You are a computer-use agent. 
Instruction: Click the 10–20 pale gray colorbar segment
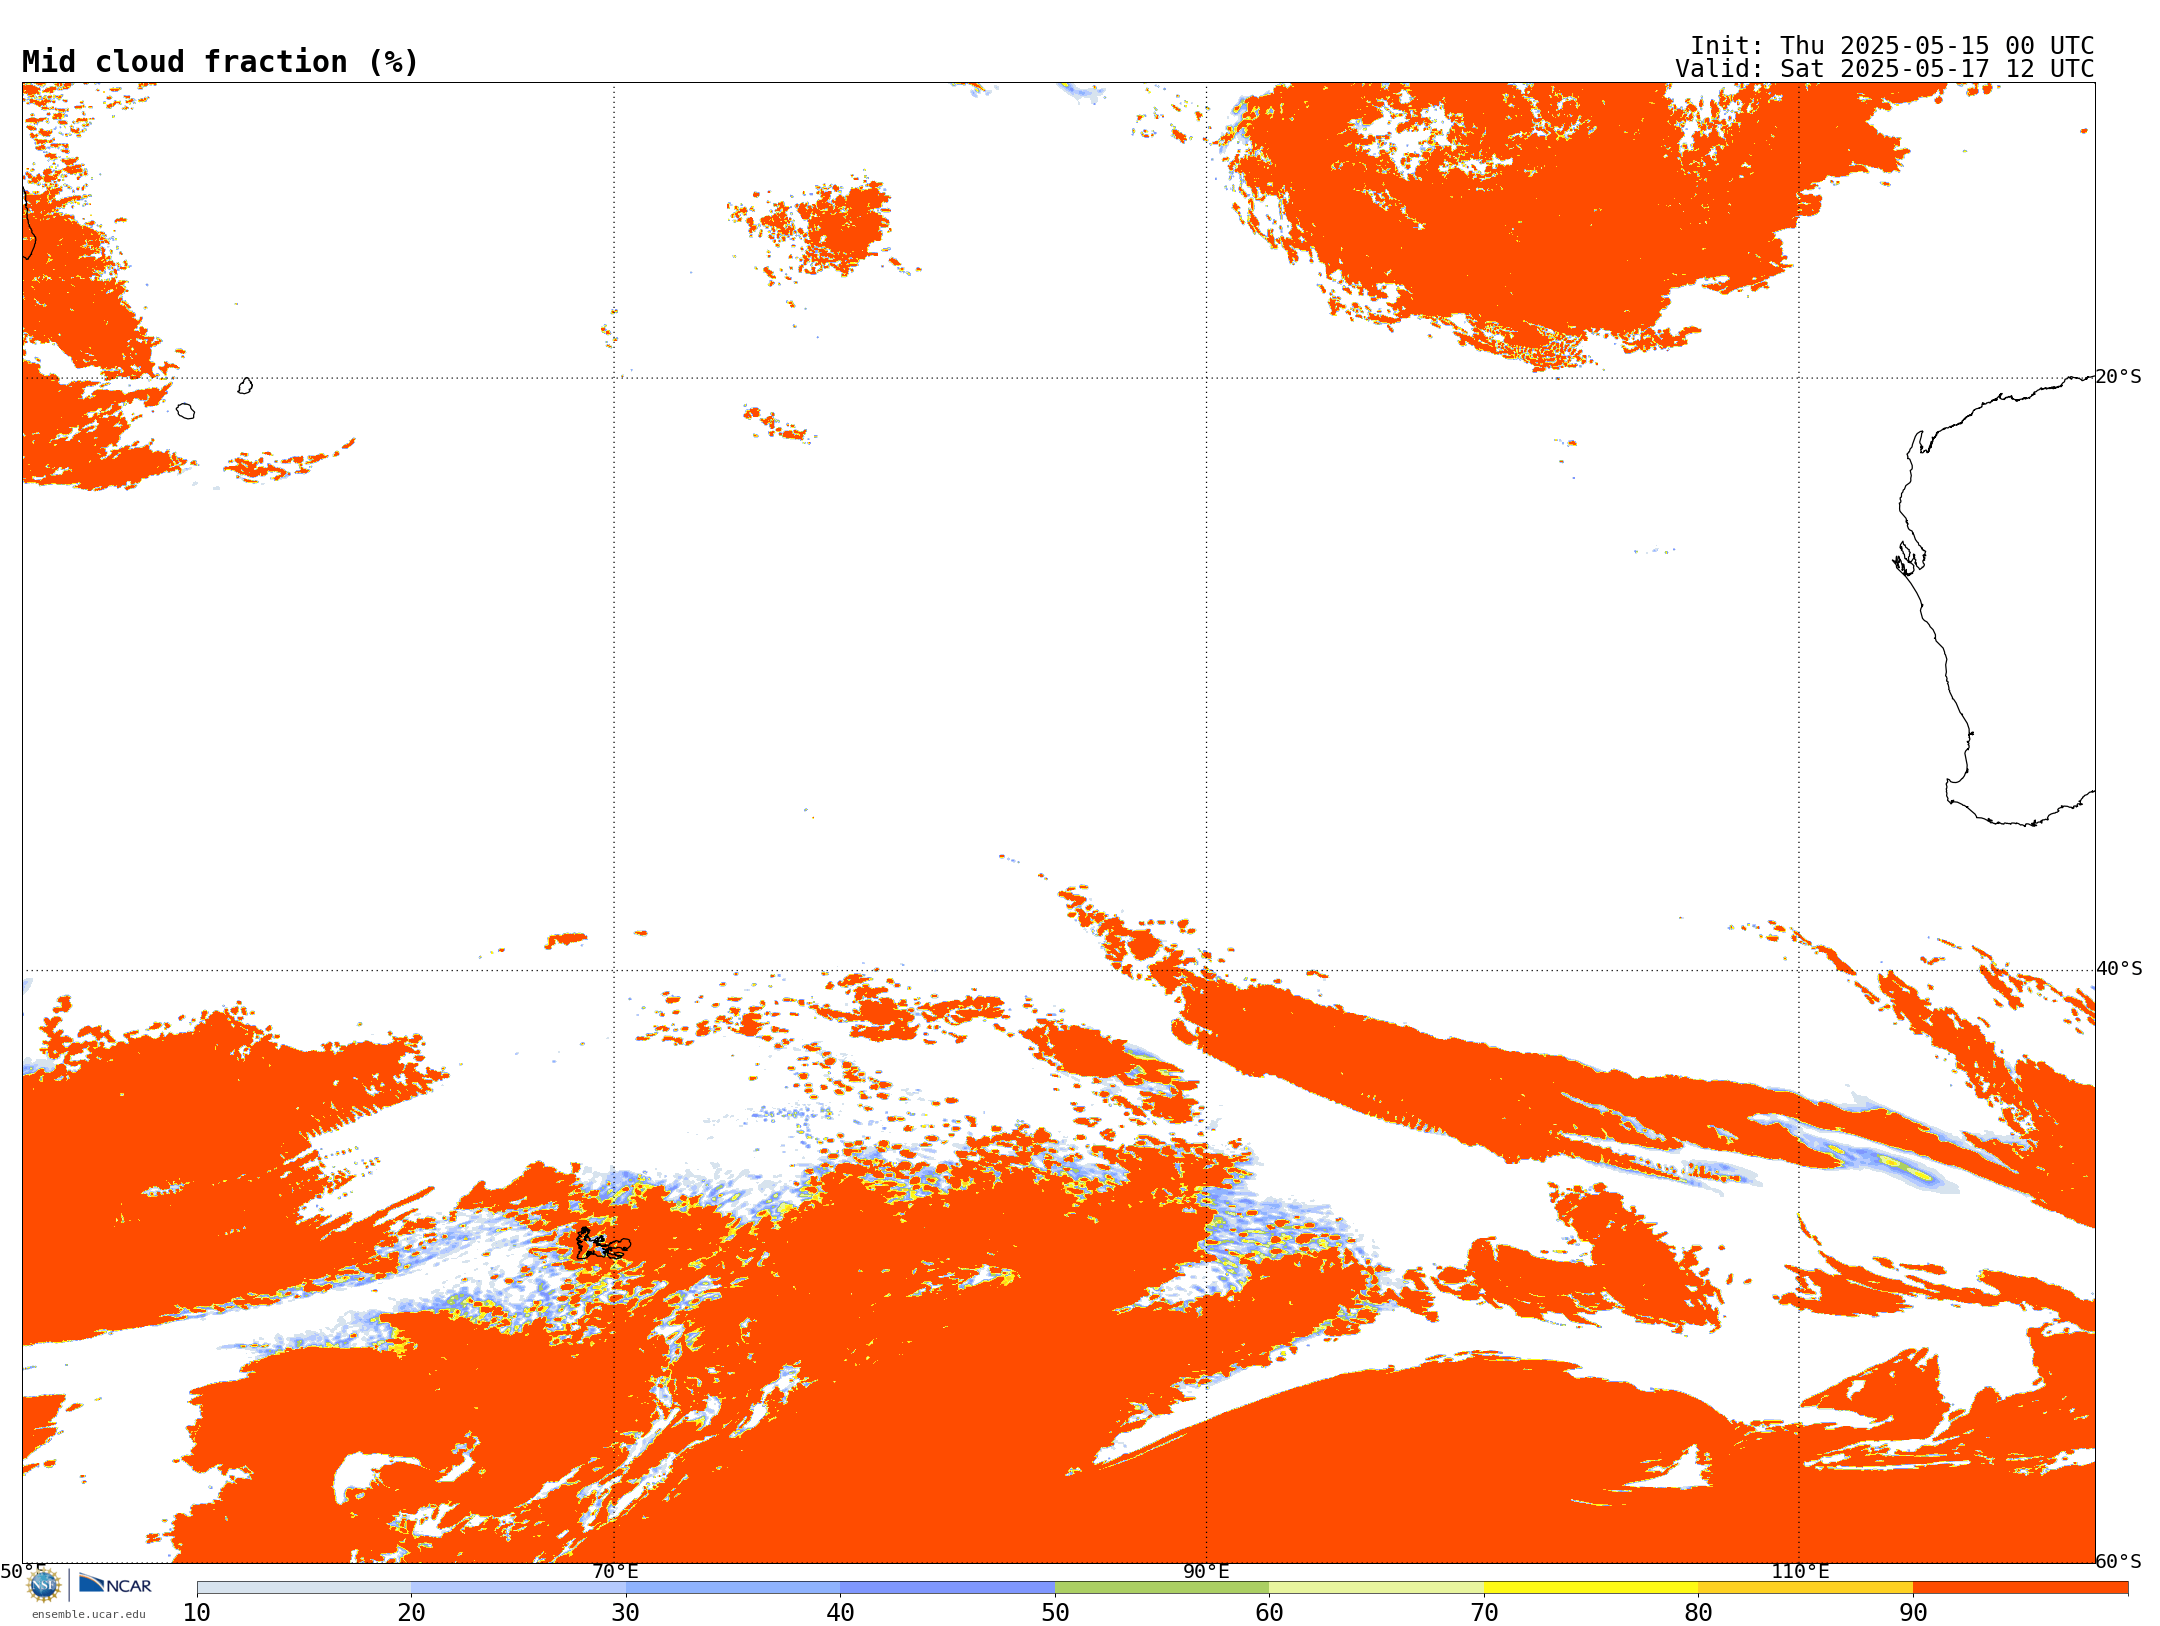click(x=304, y=1588)
